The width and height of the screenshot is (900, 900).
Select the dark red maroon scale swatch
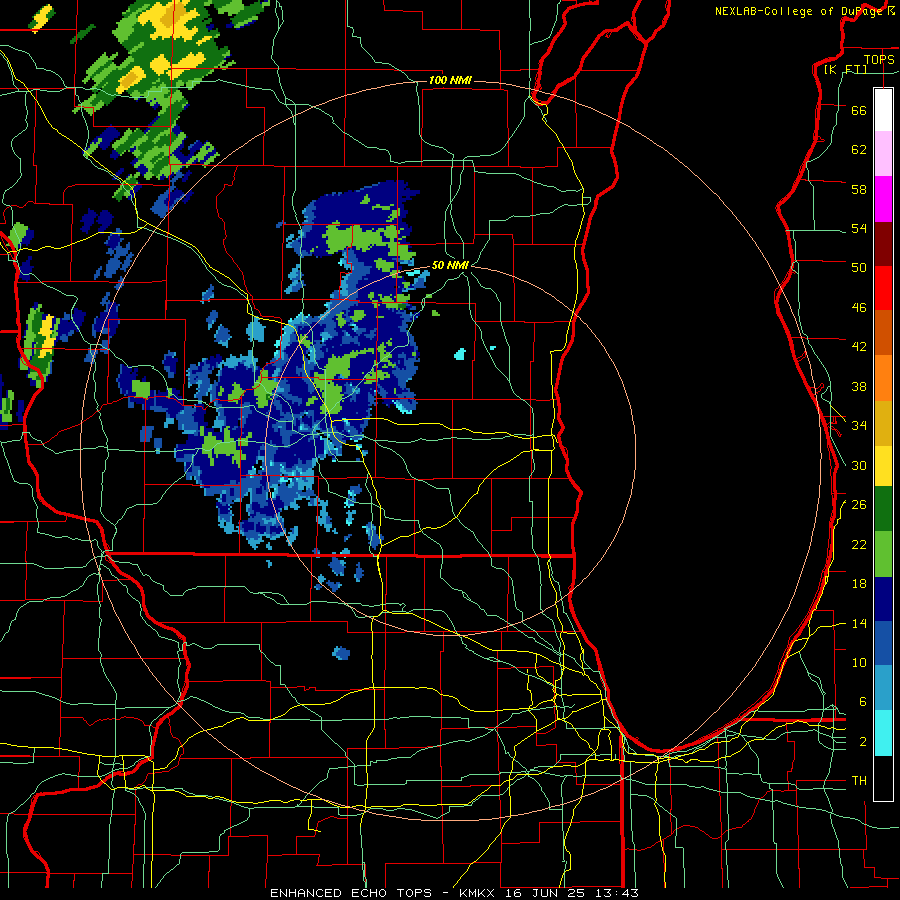pos(883,244)
